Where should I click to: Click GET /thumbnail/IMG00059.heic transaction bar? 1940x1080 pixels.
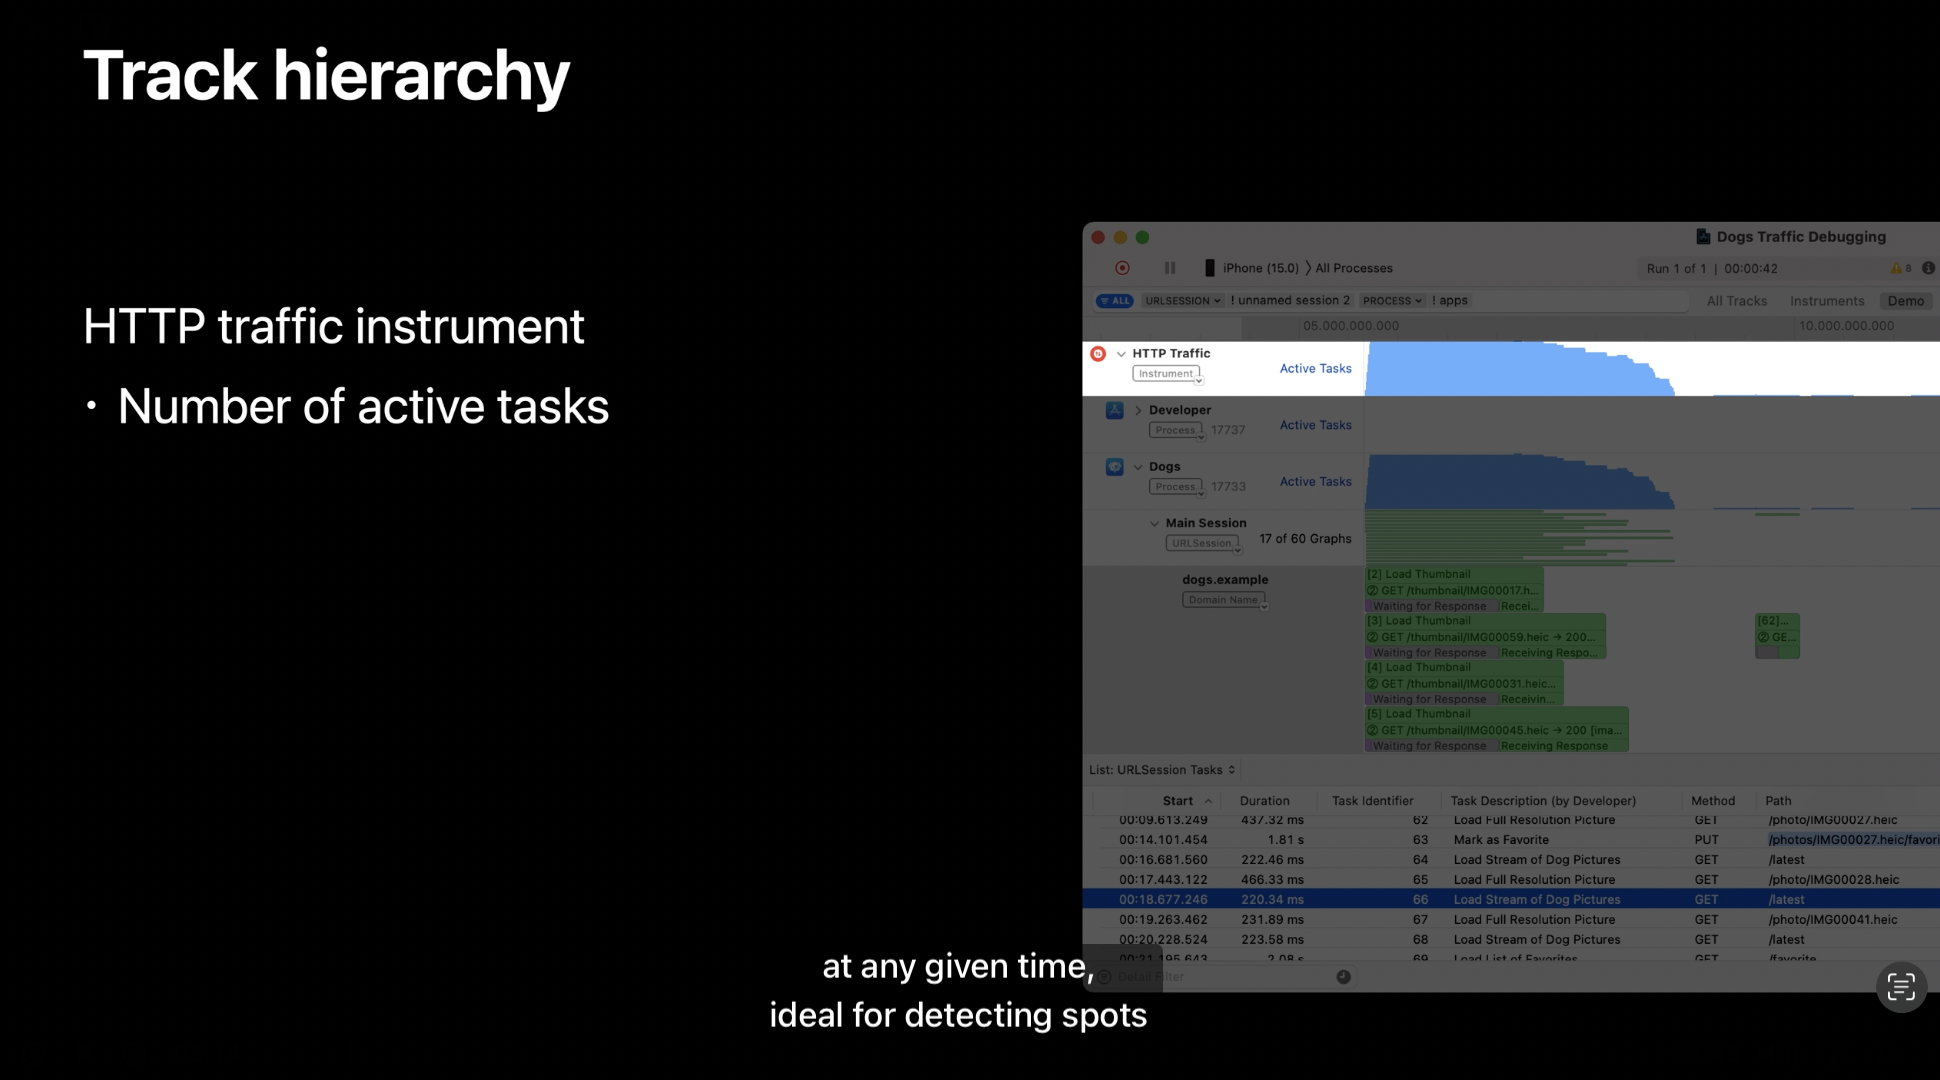(x=1485, y=637)
